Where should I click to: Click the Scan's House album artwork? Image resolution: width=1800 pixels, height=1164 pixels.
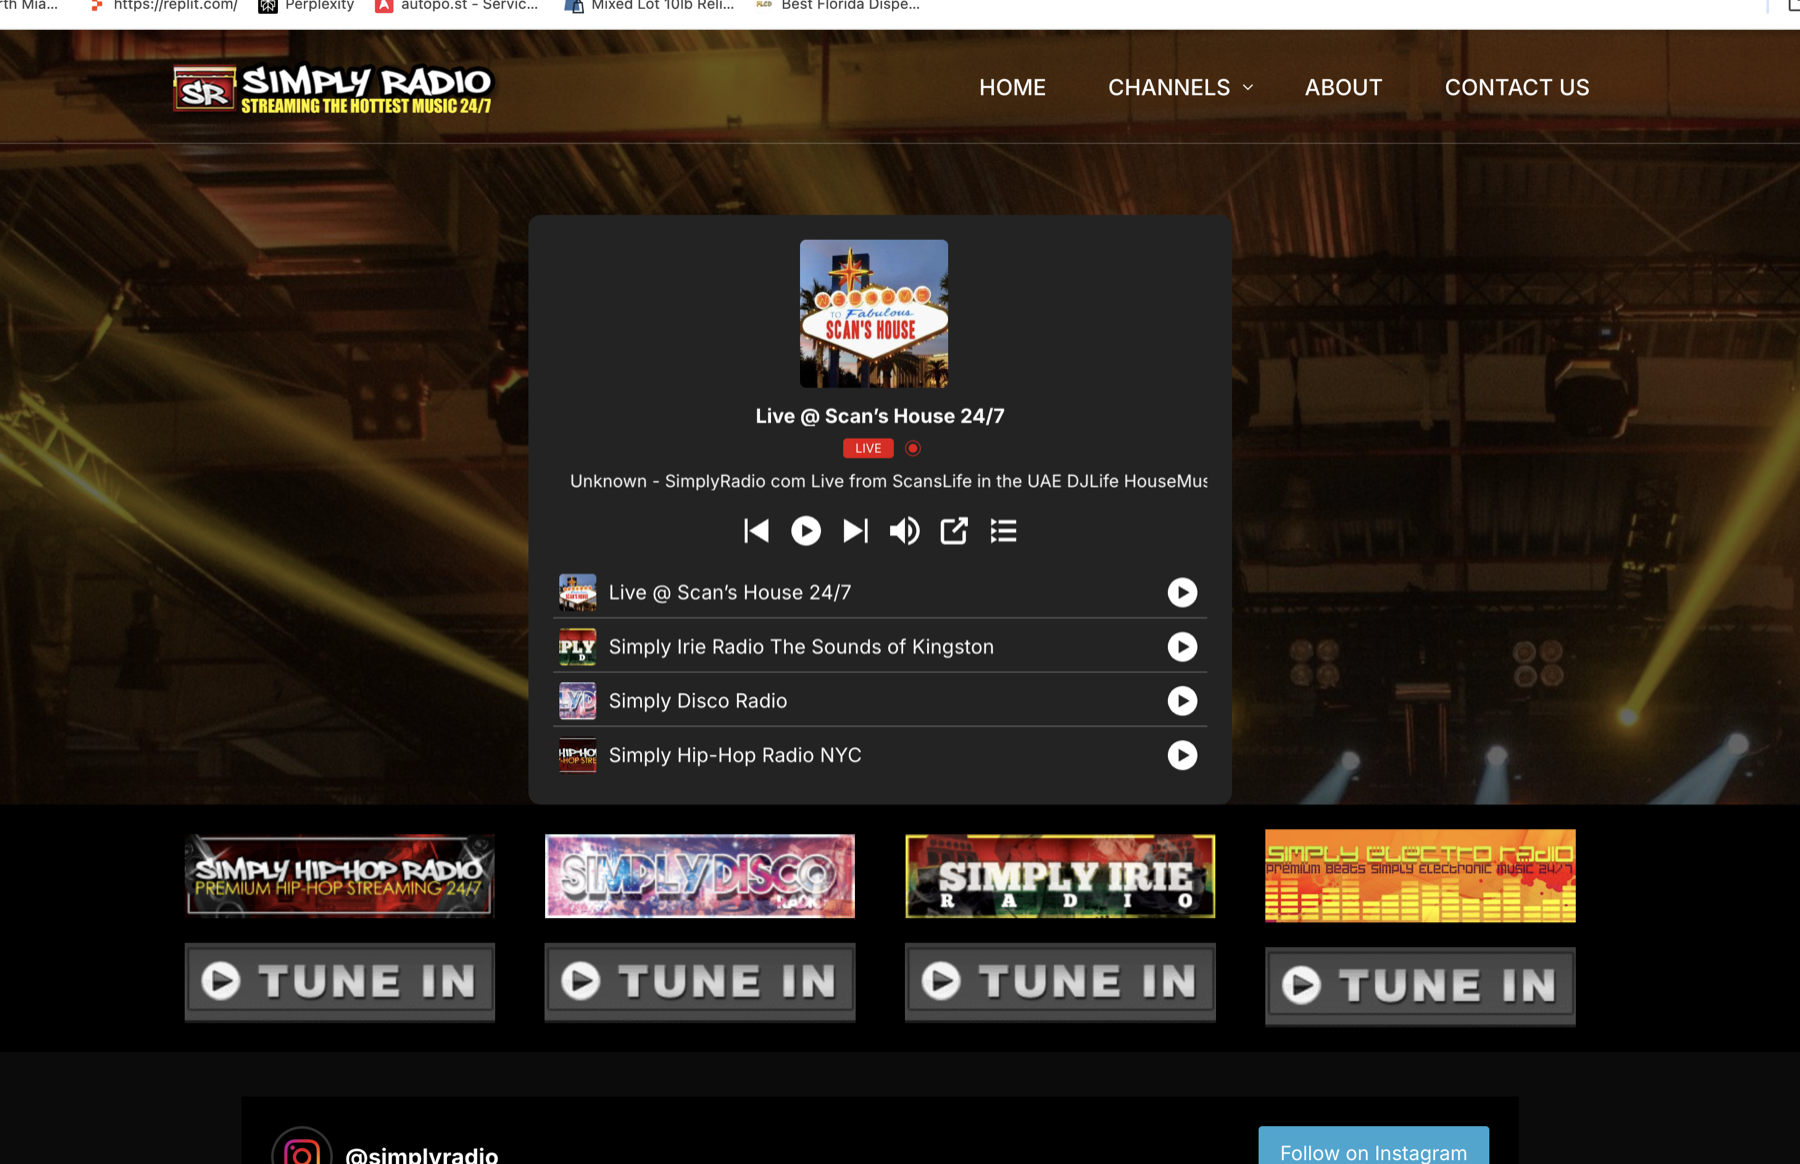pos(874,313)
